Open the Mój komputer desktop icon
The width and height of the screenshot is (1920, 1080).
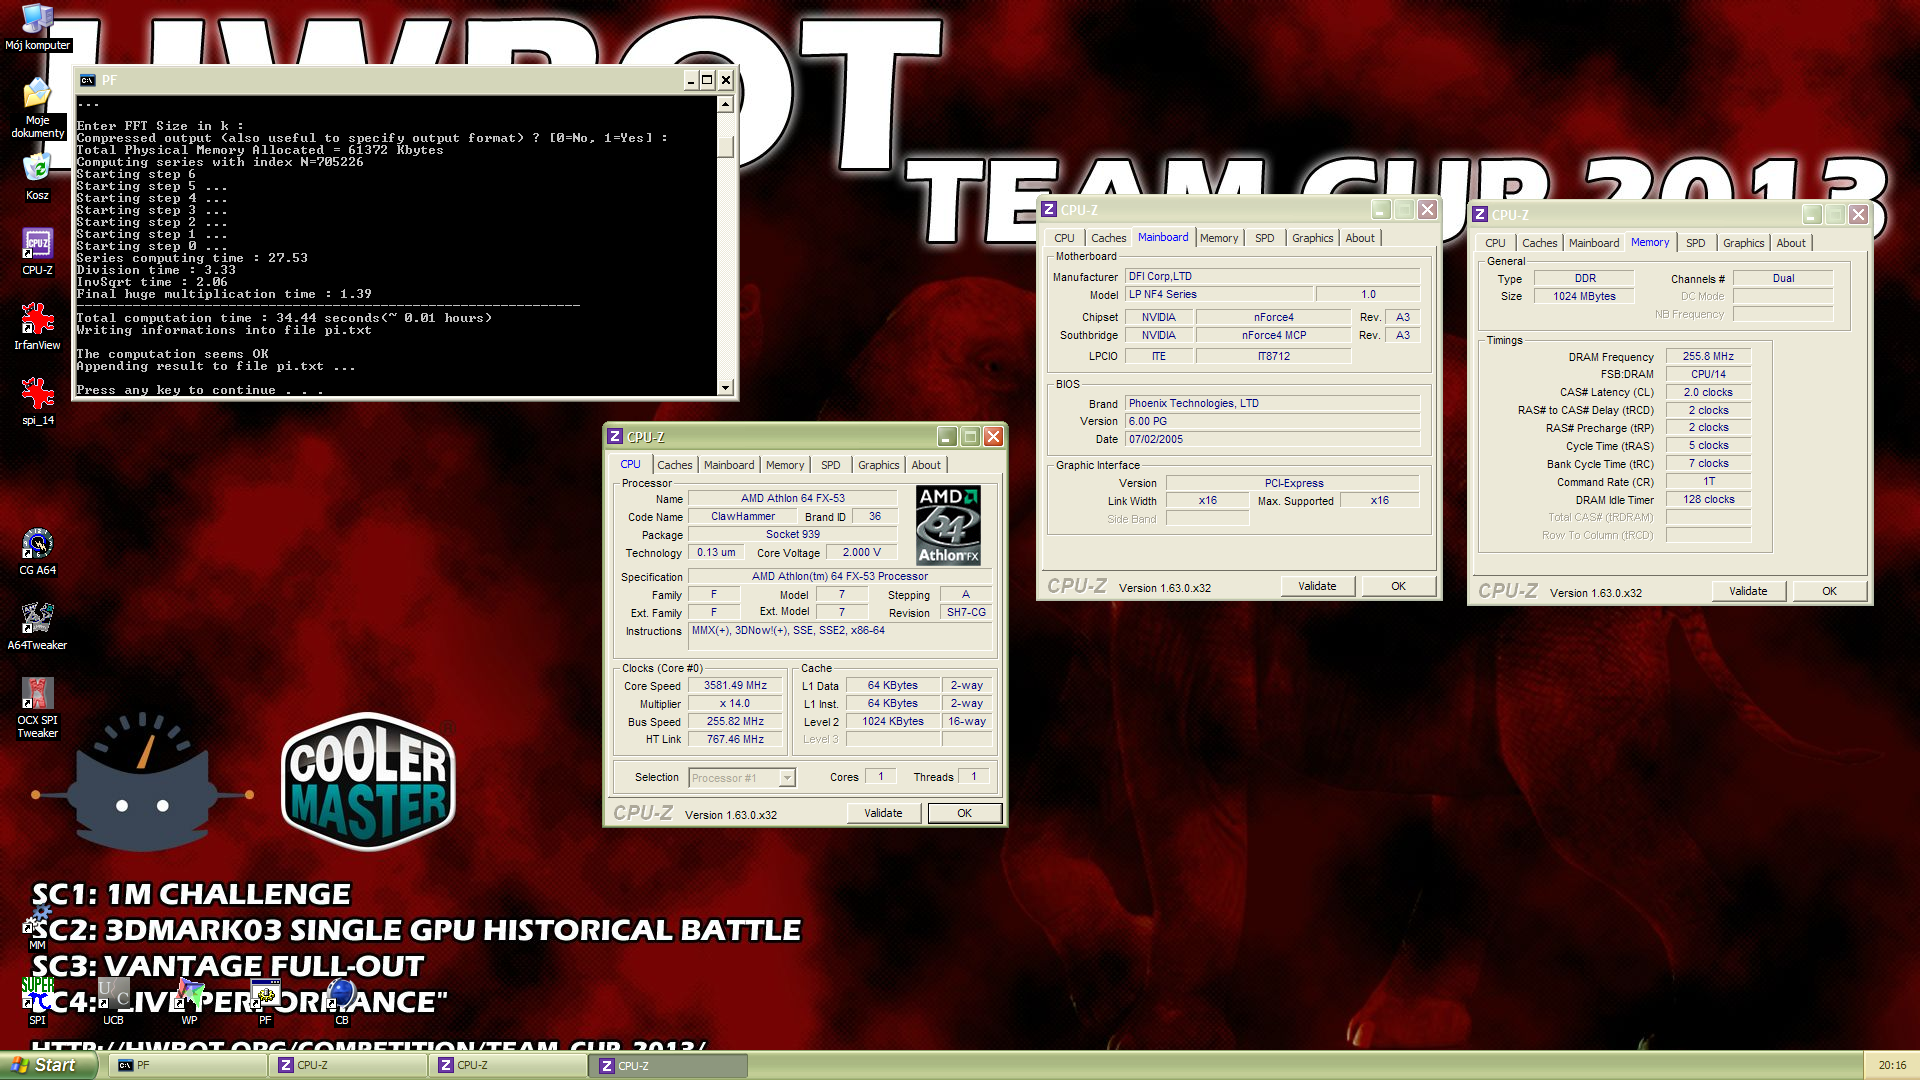point(37,27)
